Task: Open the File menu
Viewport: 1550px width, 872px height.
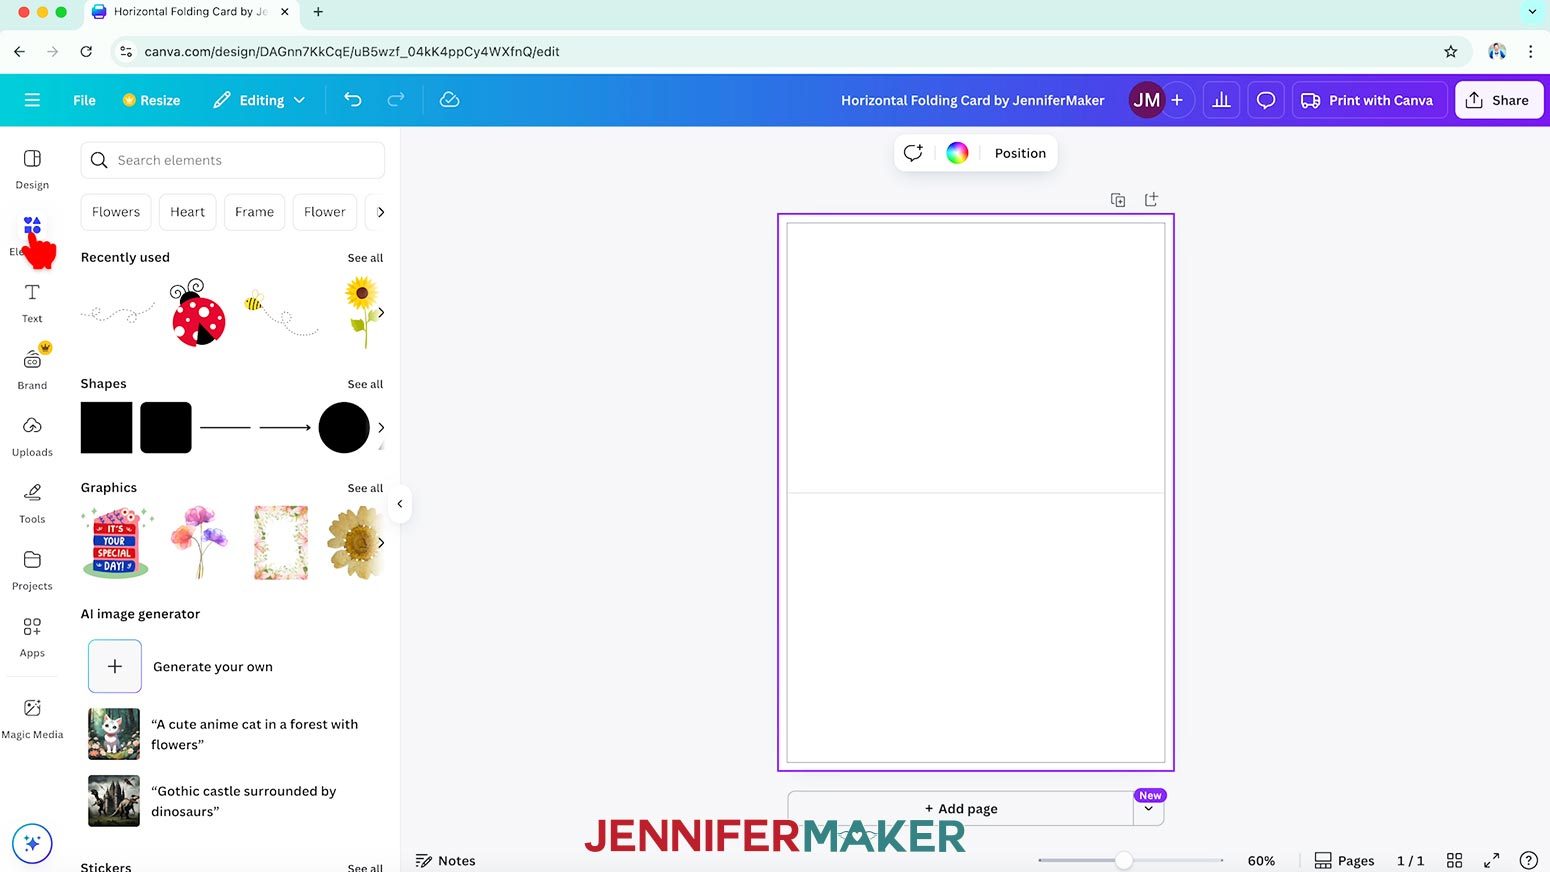Action: pos(84,100)
